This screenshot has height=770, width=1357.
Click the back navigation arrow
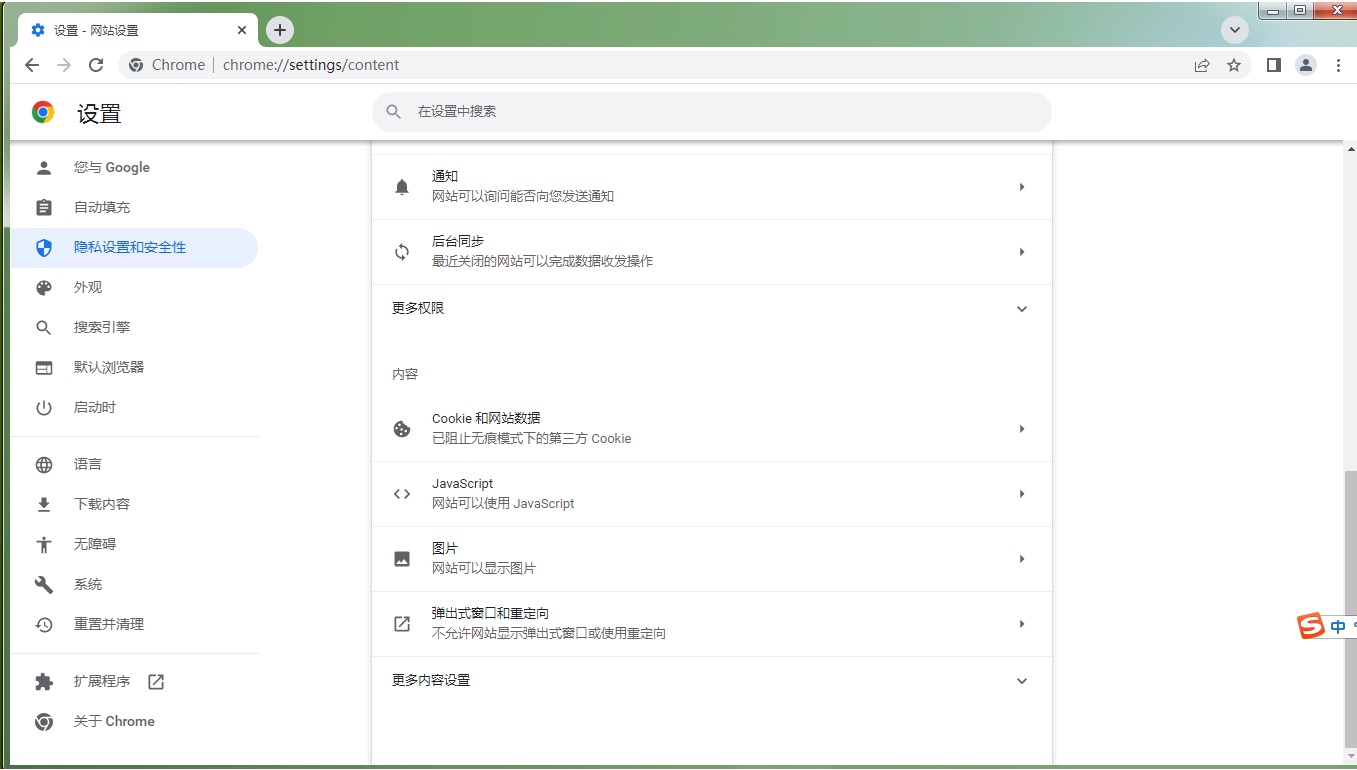[32, 65]
